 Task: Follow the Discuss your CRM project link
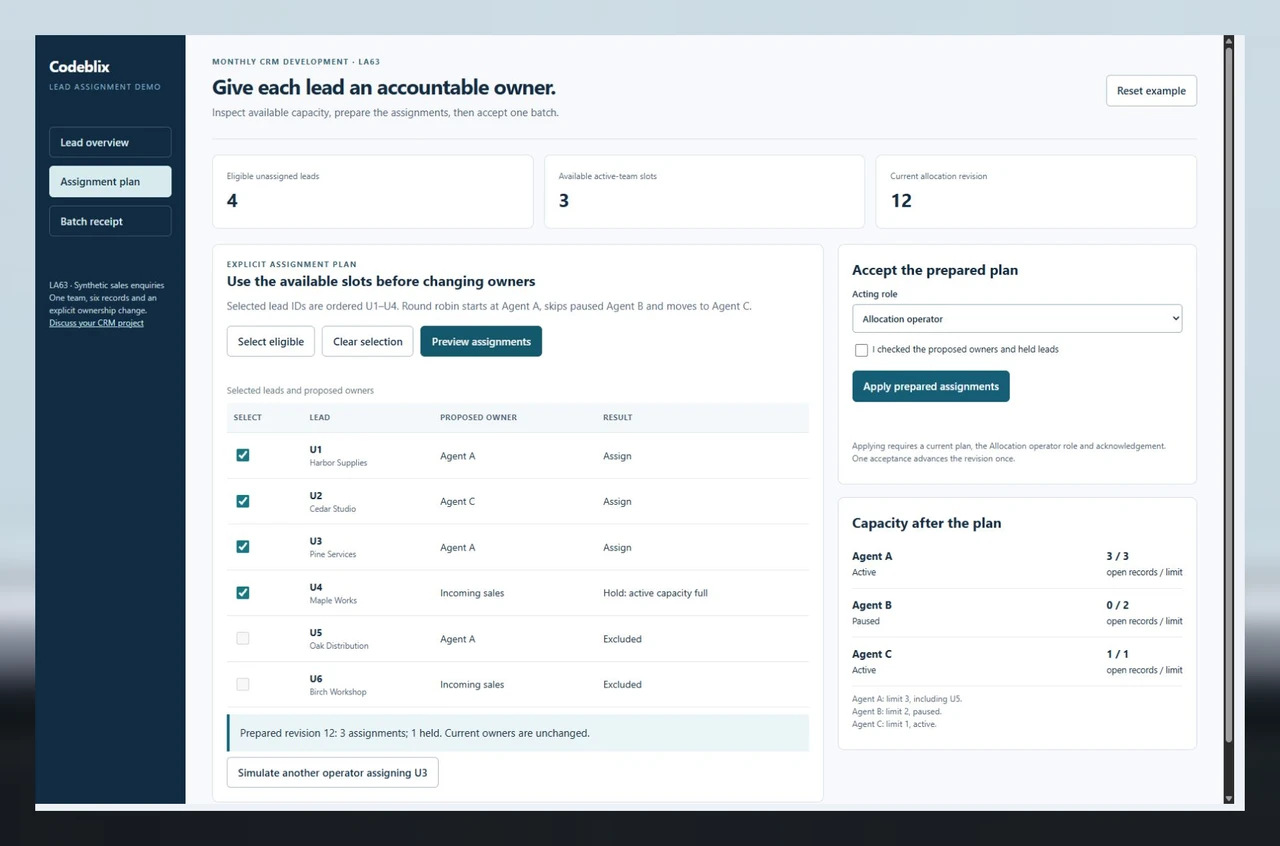(x=96, y=323)
